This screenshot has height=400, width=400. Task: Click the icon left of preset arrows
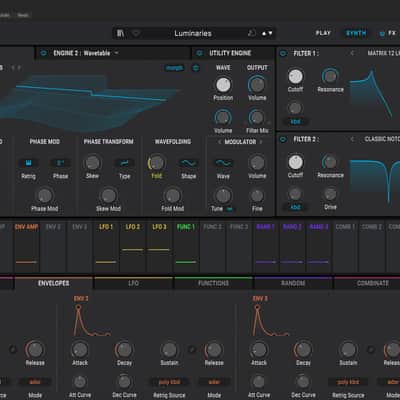pos(252,33)
